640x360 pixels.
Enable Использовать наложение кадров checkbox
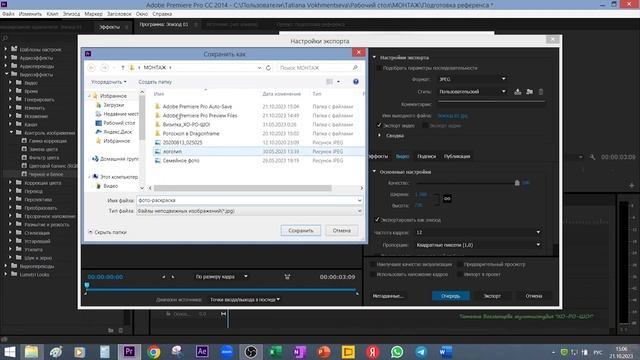373,274
